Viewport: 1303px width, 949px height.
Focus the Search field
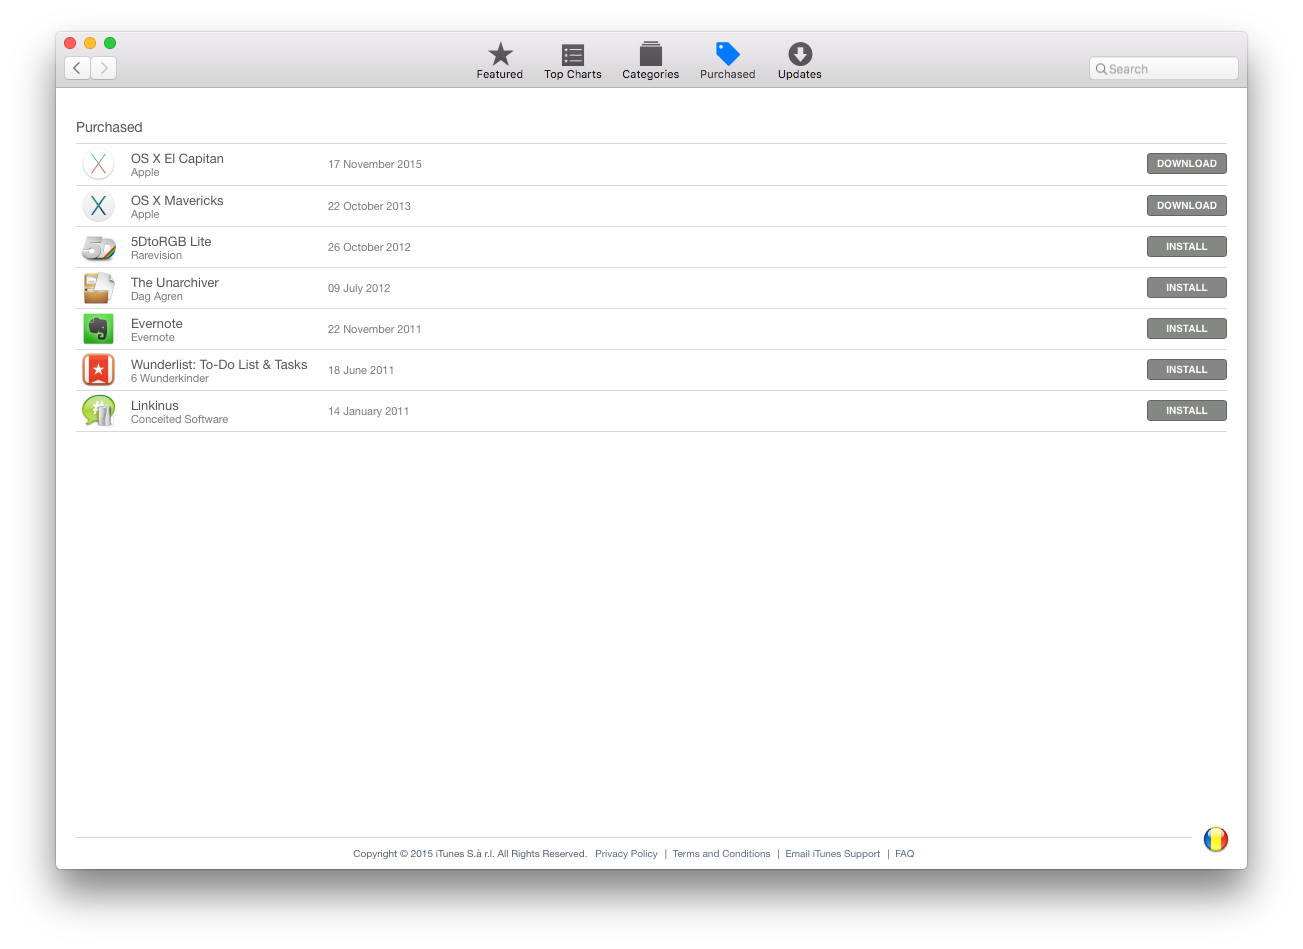click(1164, 69)
